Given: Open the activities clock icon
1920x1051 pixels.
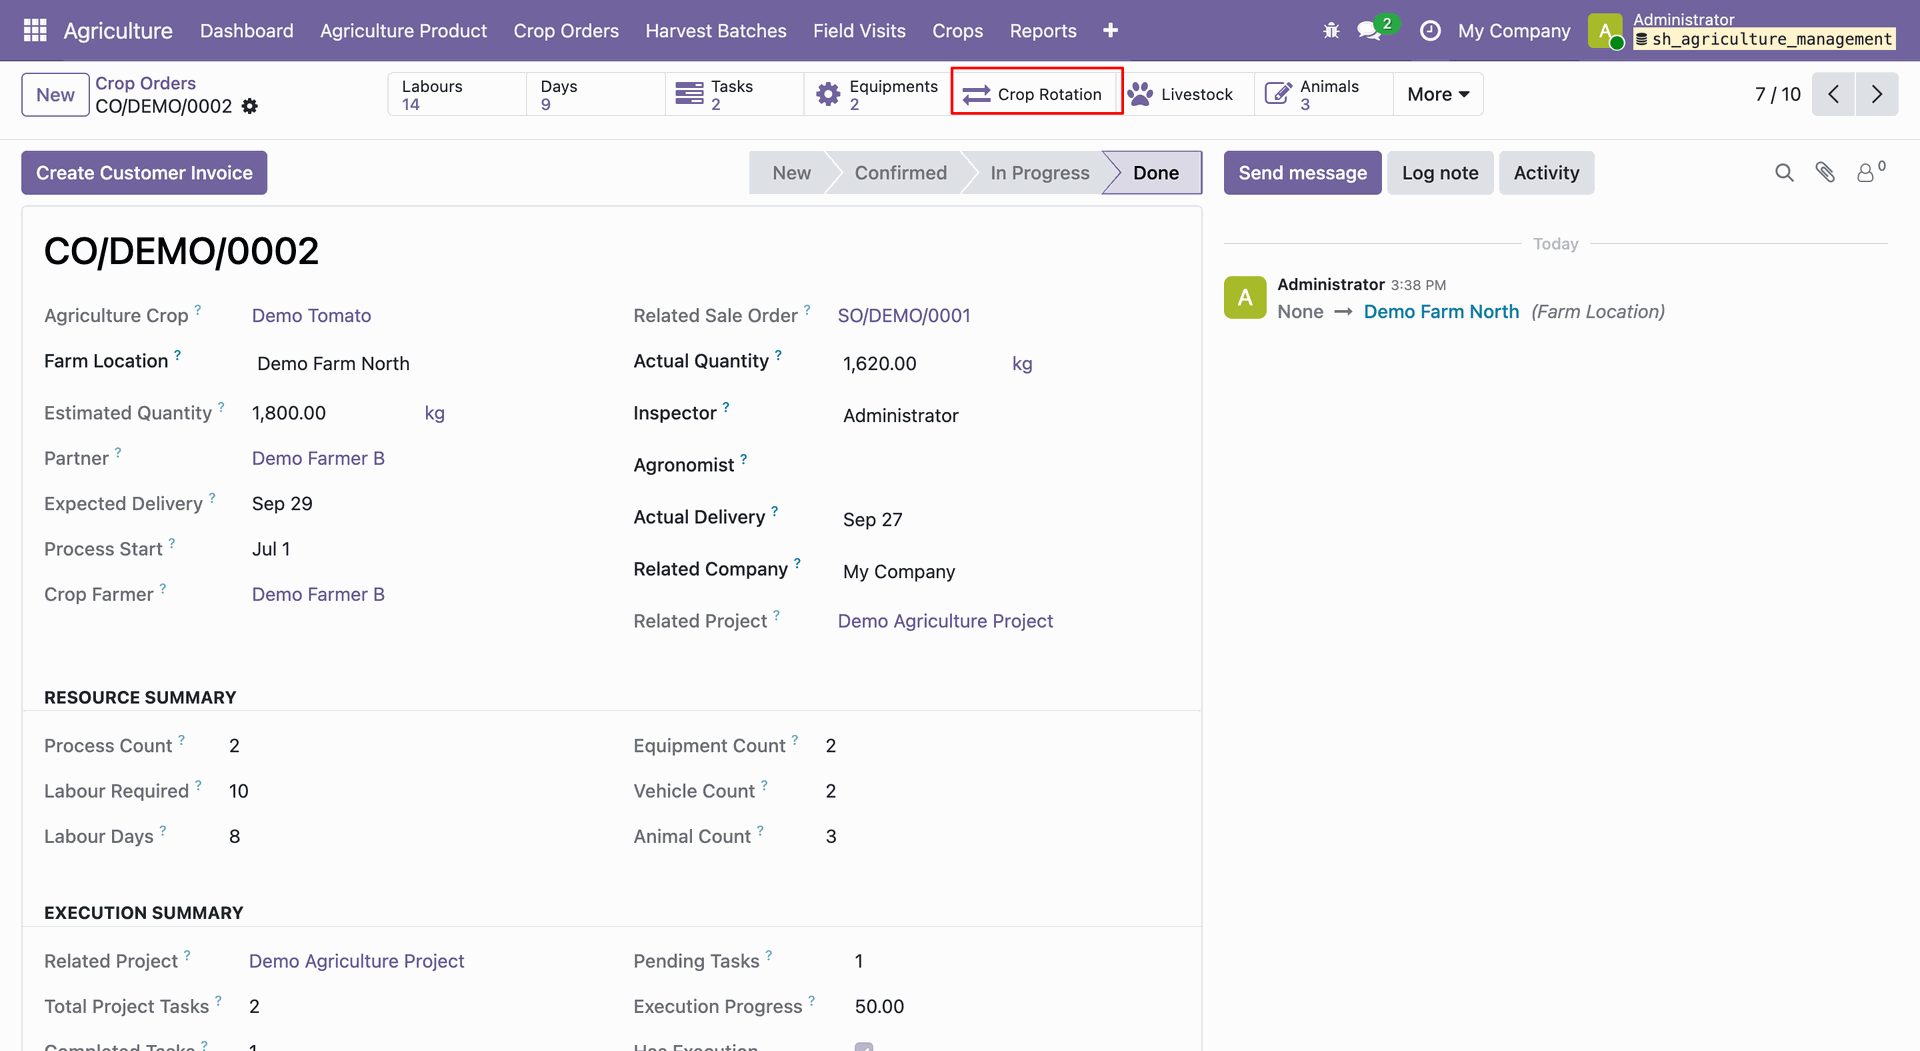Looking at the screenshot, I should [1430, 31].
